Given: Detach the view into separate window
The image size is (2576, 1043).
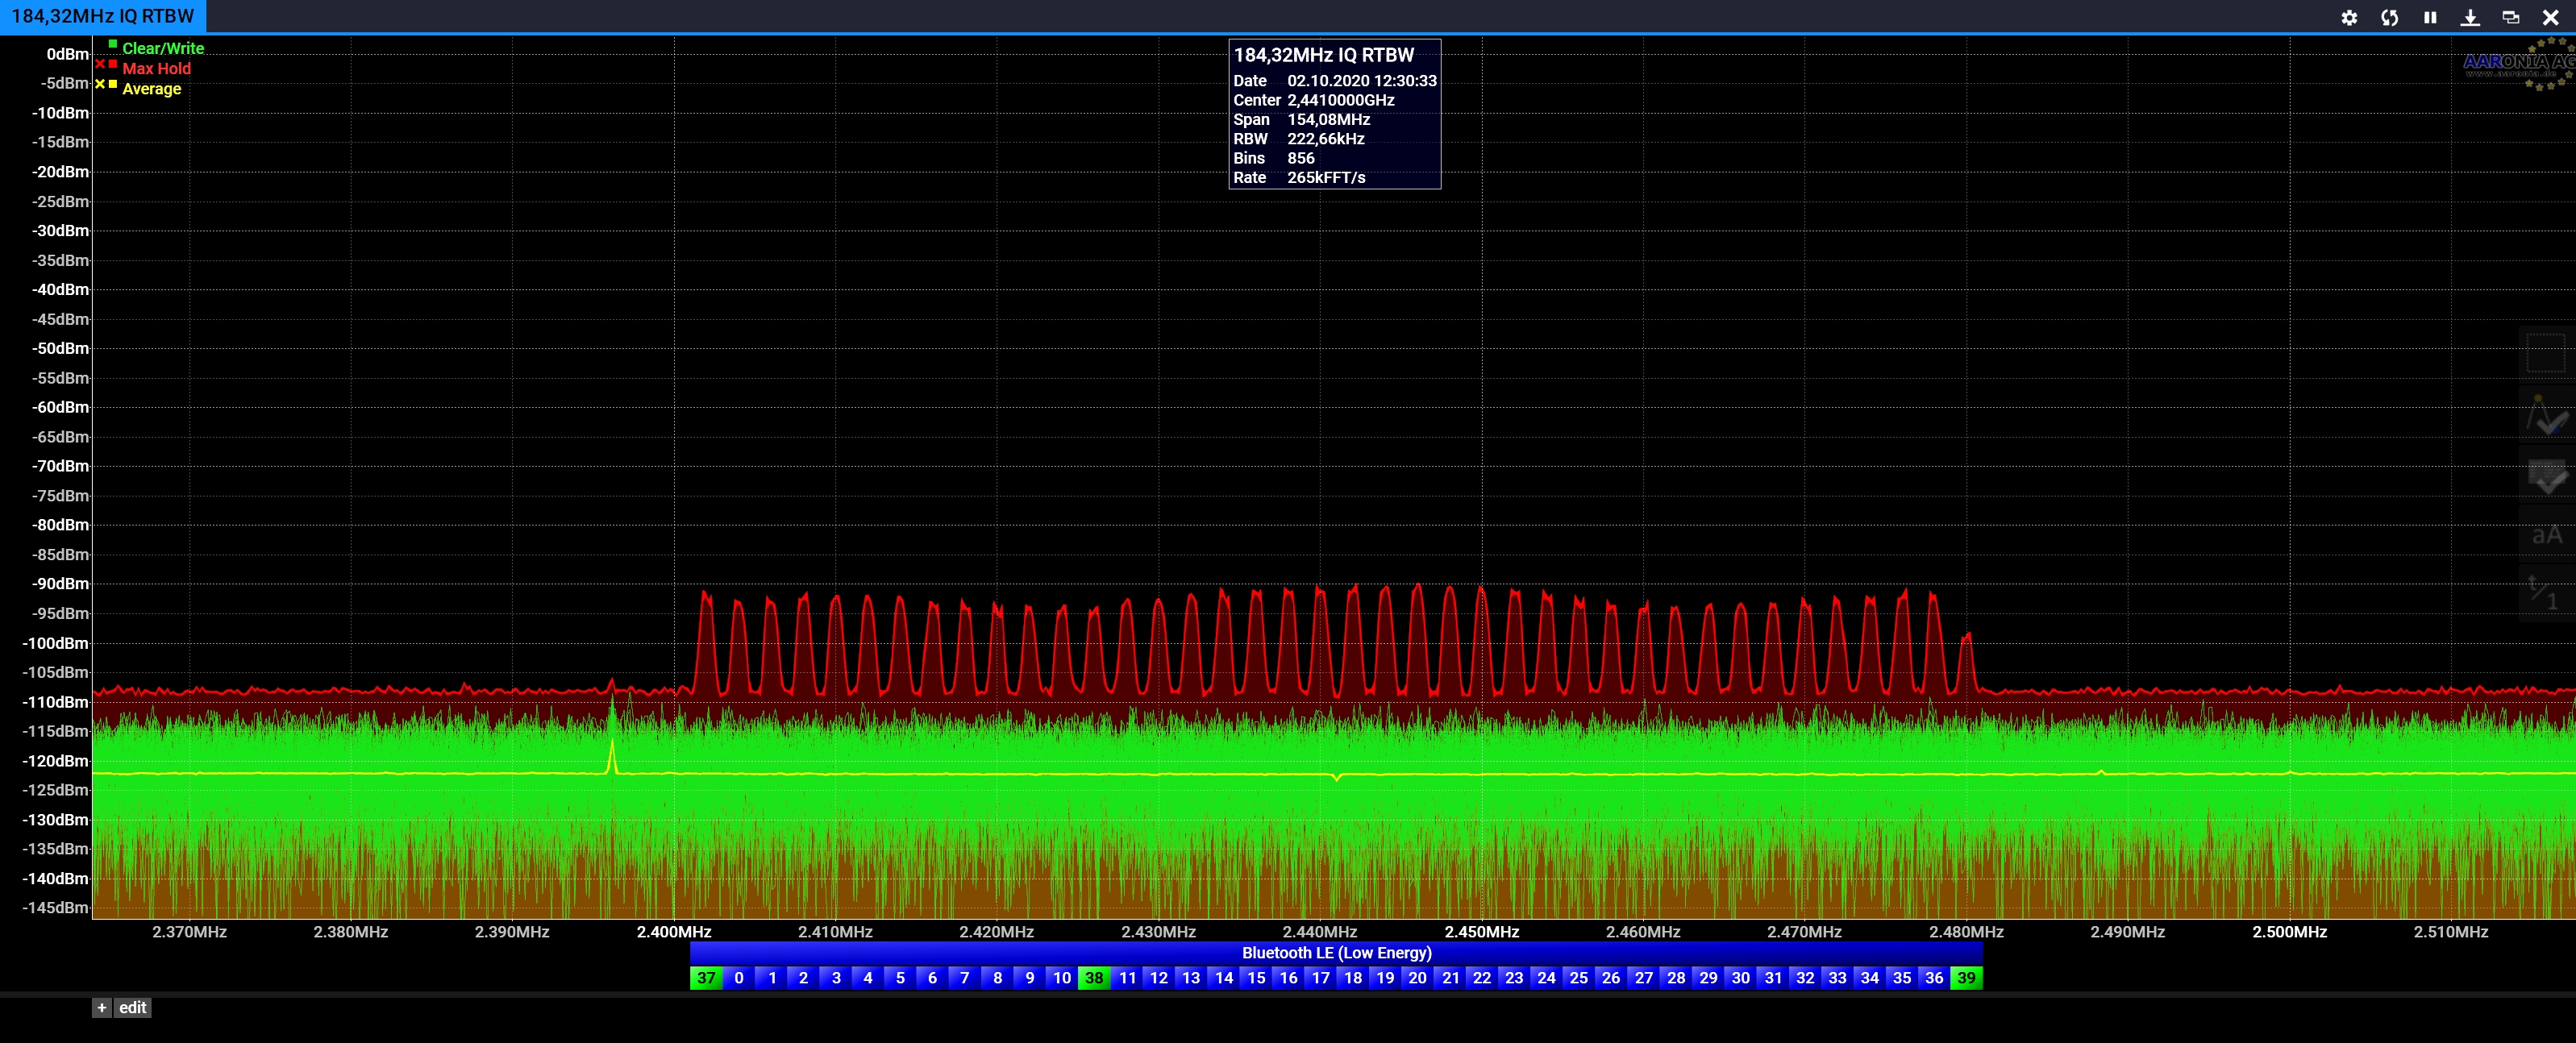Looking at the screenshot, I should click(2510, 17).
